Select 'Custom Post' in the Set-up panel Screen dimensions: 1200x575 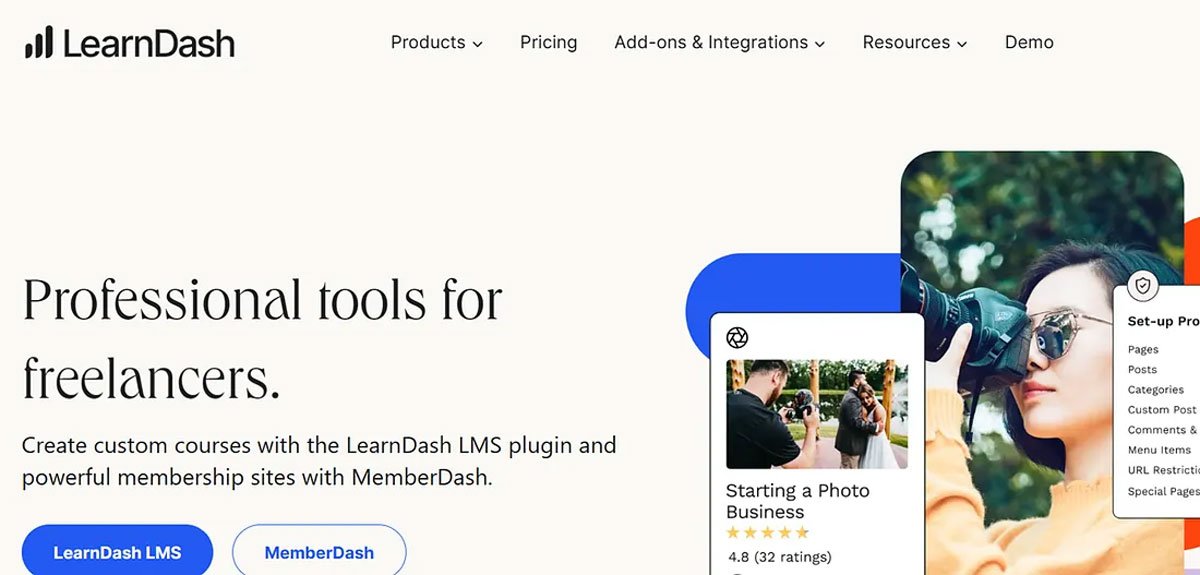coord(1162,410)
